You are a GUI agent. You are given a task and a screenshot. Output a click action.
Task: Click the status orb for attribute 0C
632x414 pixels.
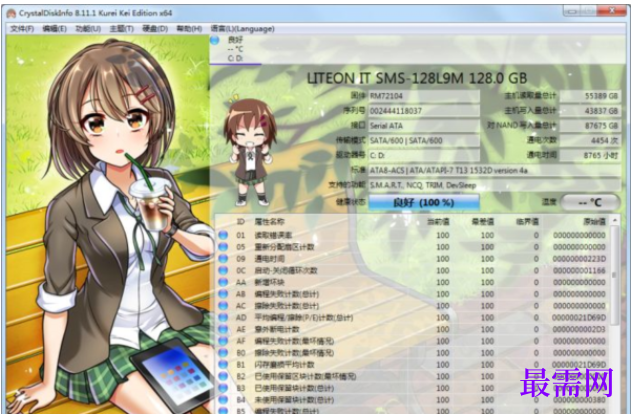(223, 270)
